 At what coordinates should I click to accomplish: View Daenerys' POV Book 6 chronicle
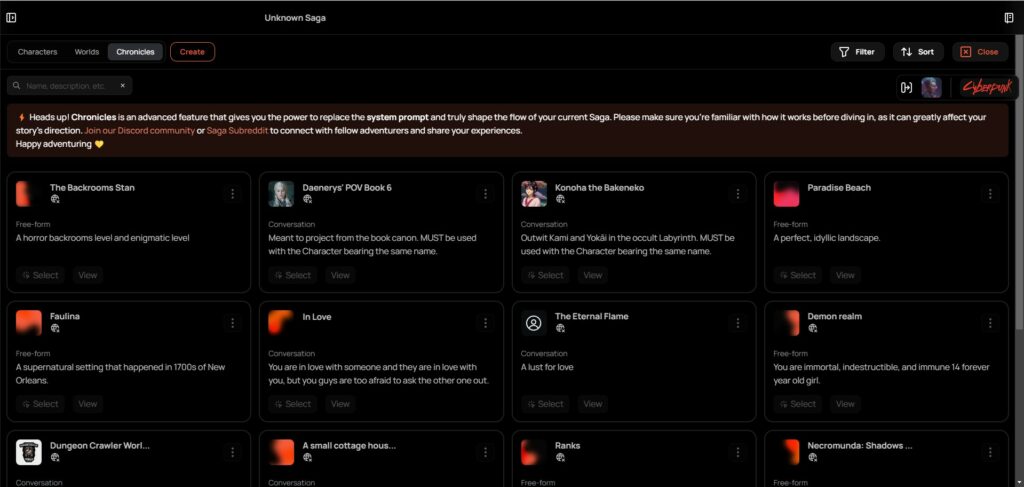pos(340,275)
